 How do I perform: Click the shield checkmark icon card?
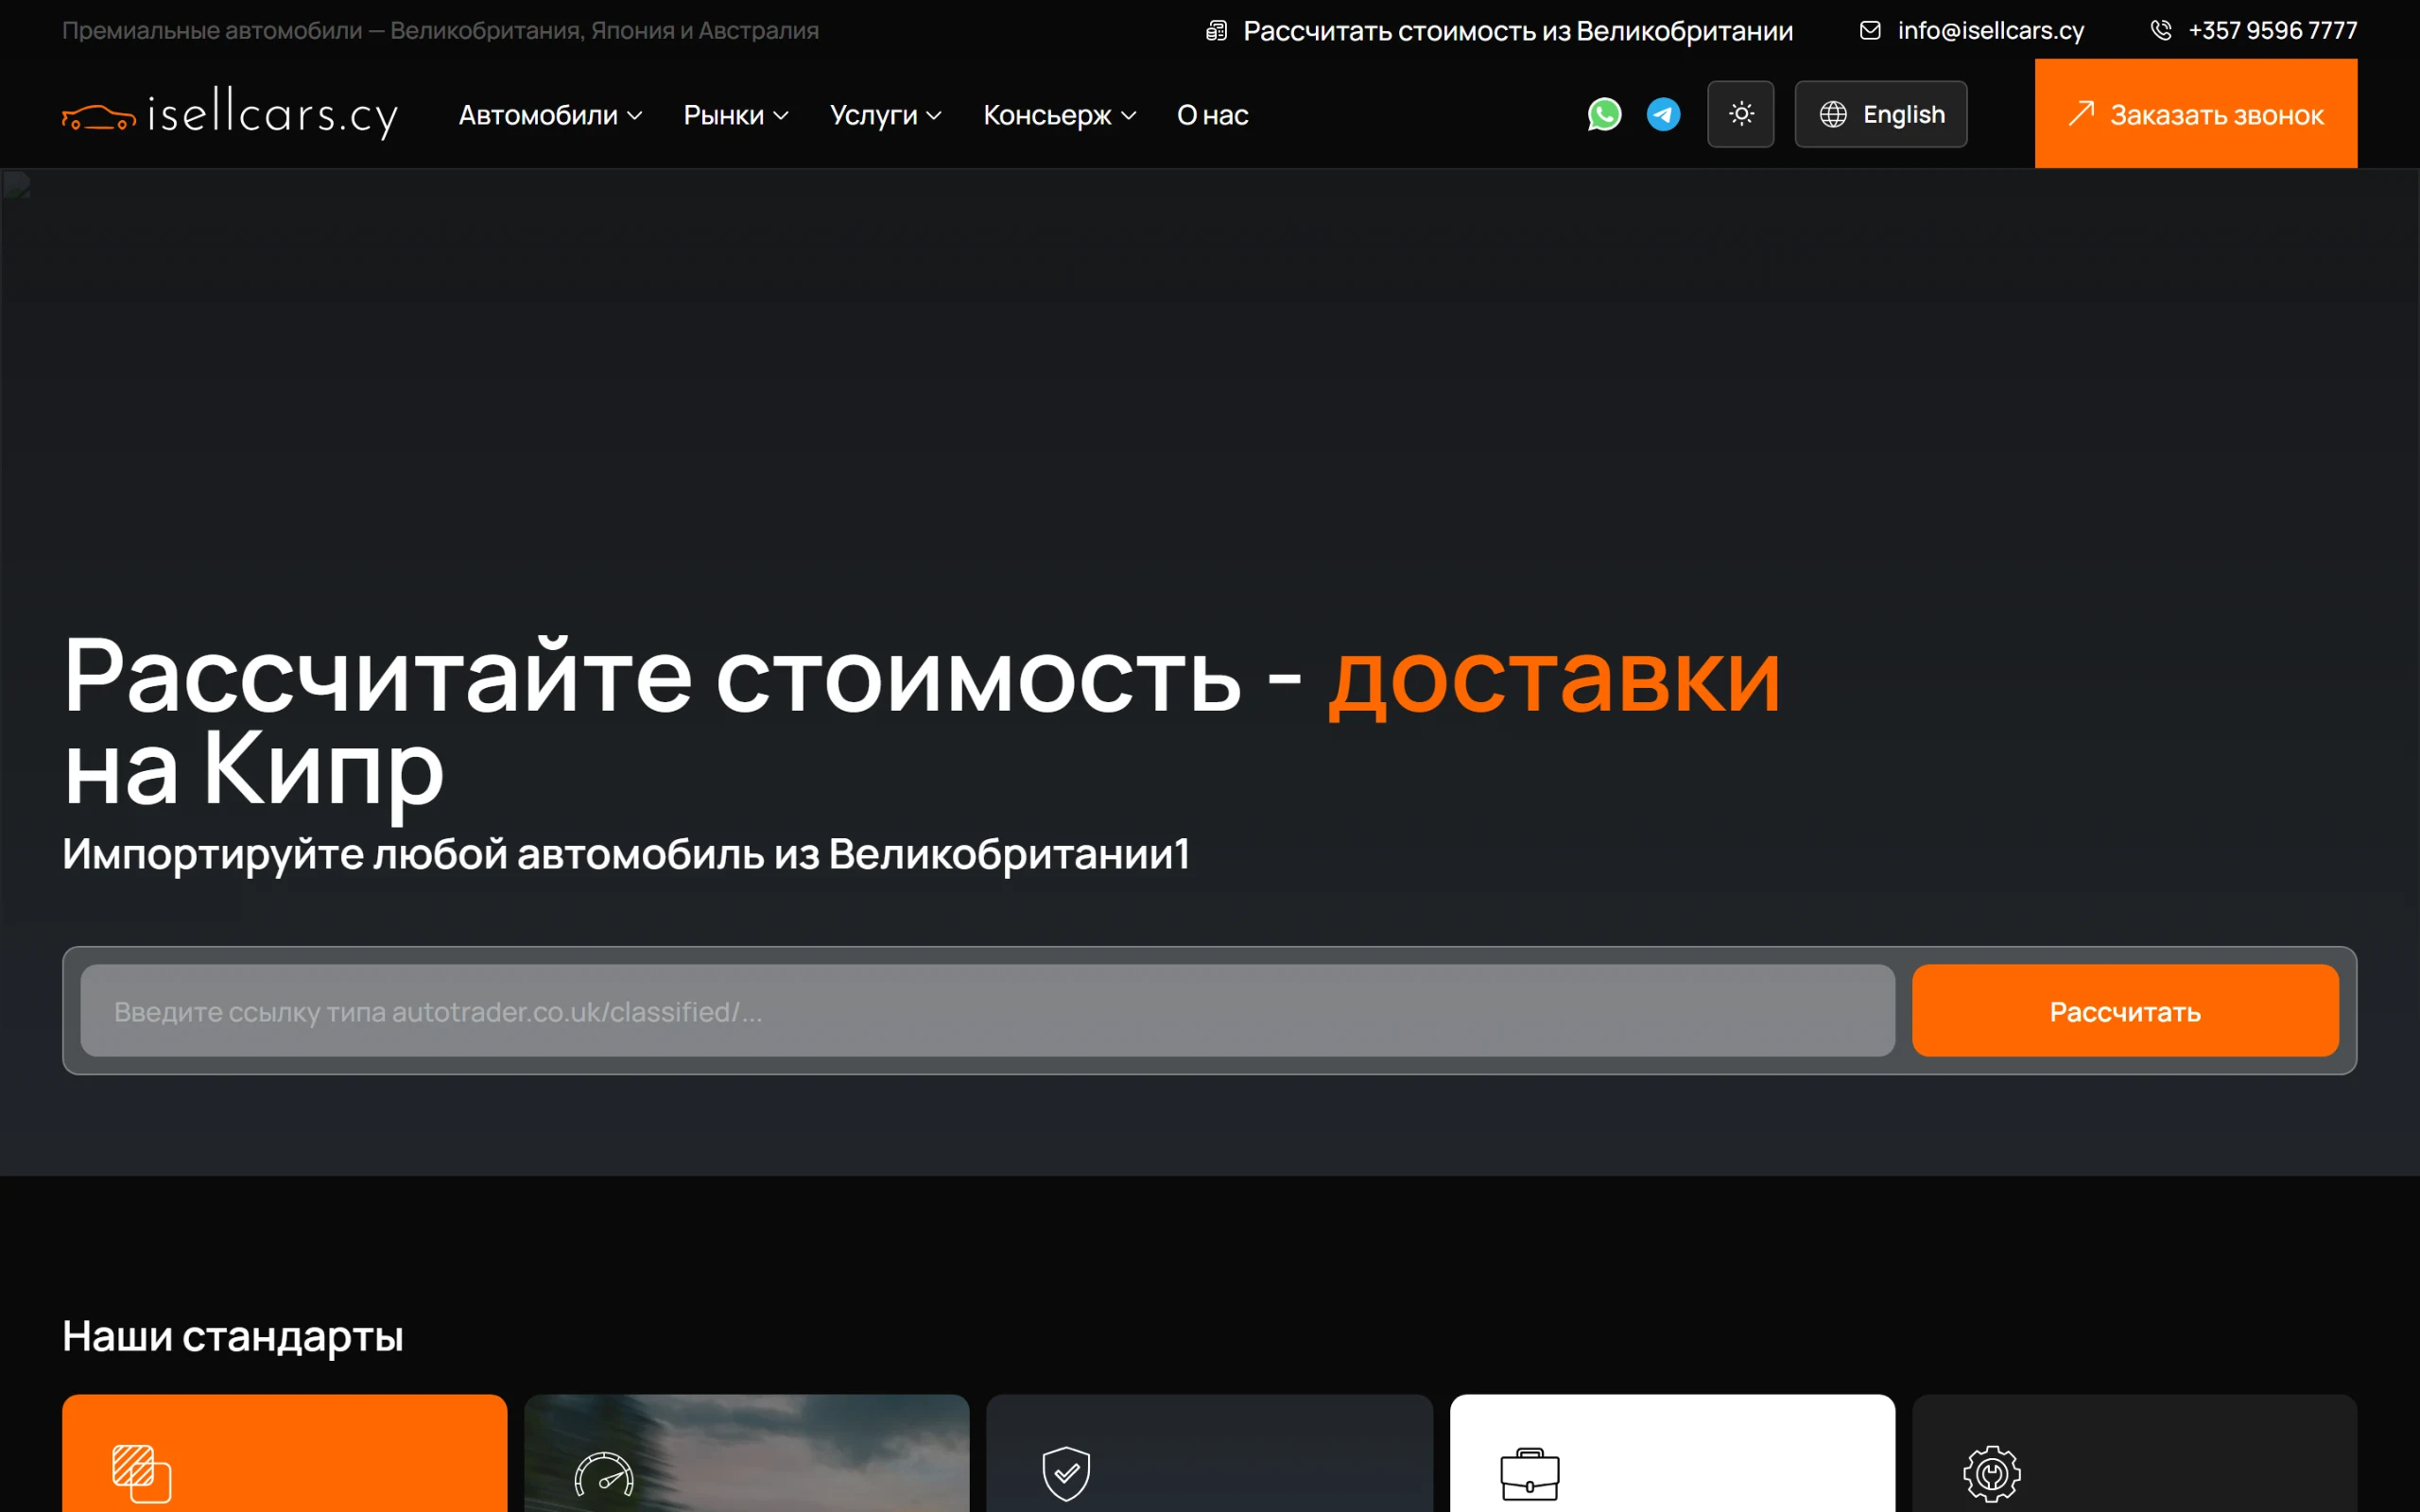(x=1209, y=1453)
